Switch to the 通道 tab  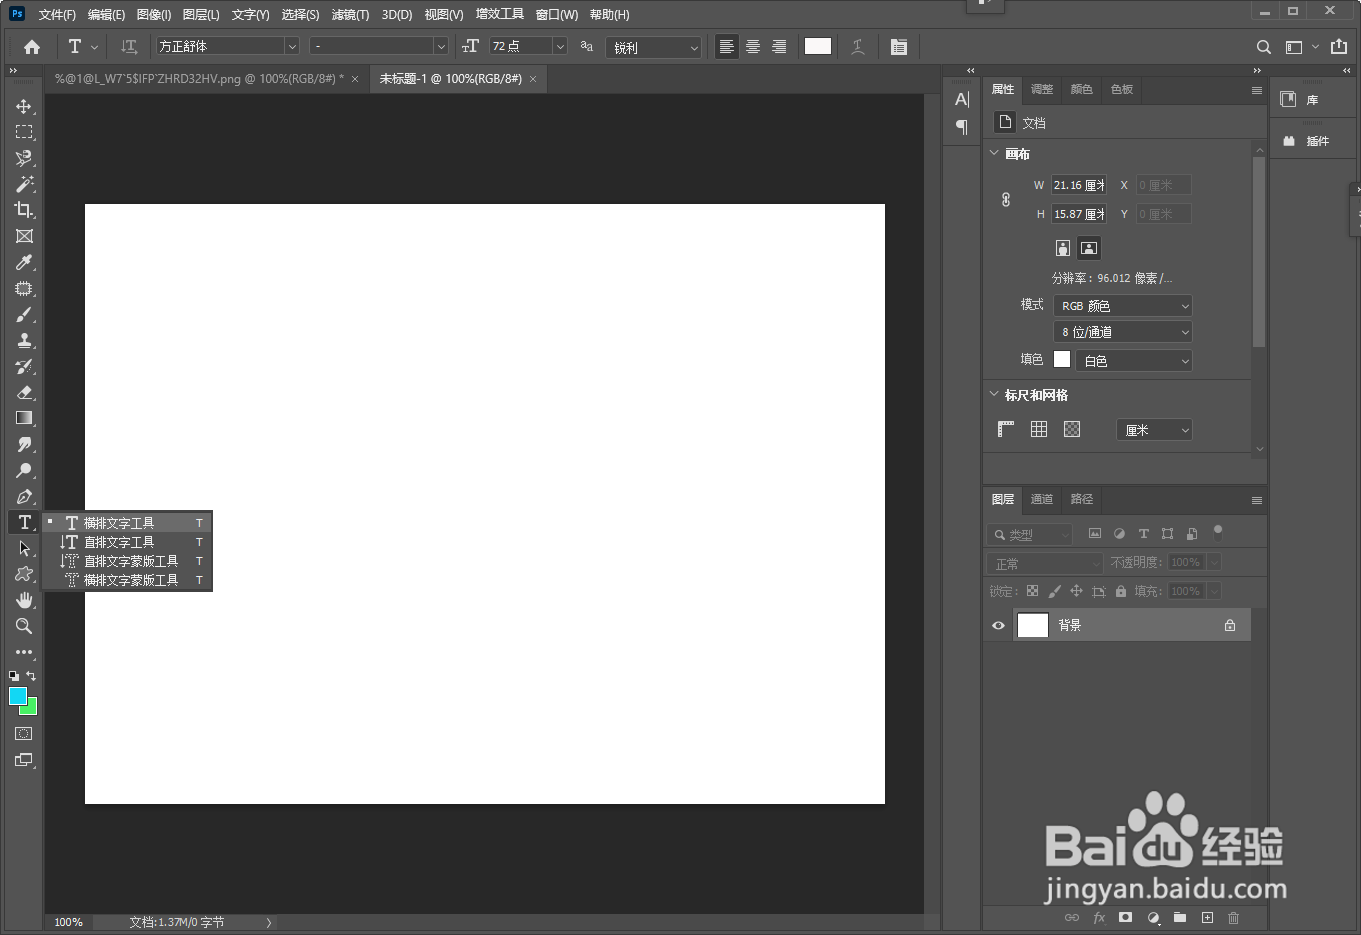pos(1041,499)
